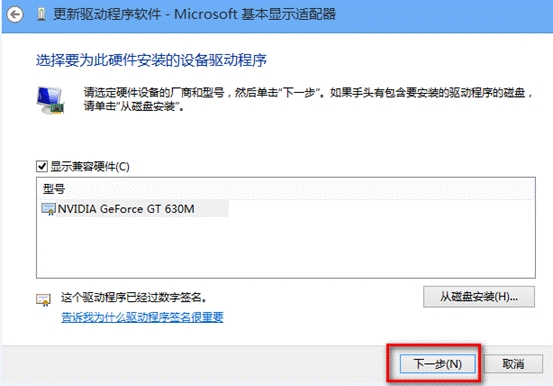Viewport: 553px width, 386px height.
Task: Click blank area of the blue title bar
Action: point(441,15)
